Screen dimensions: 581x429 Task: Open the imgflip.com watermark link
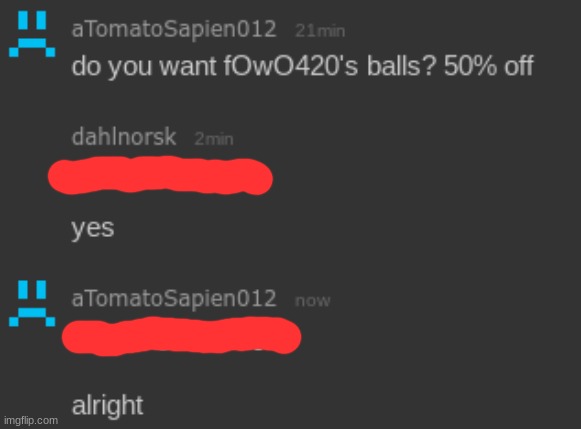[x=31, y=420]
